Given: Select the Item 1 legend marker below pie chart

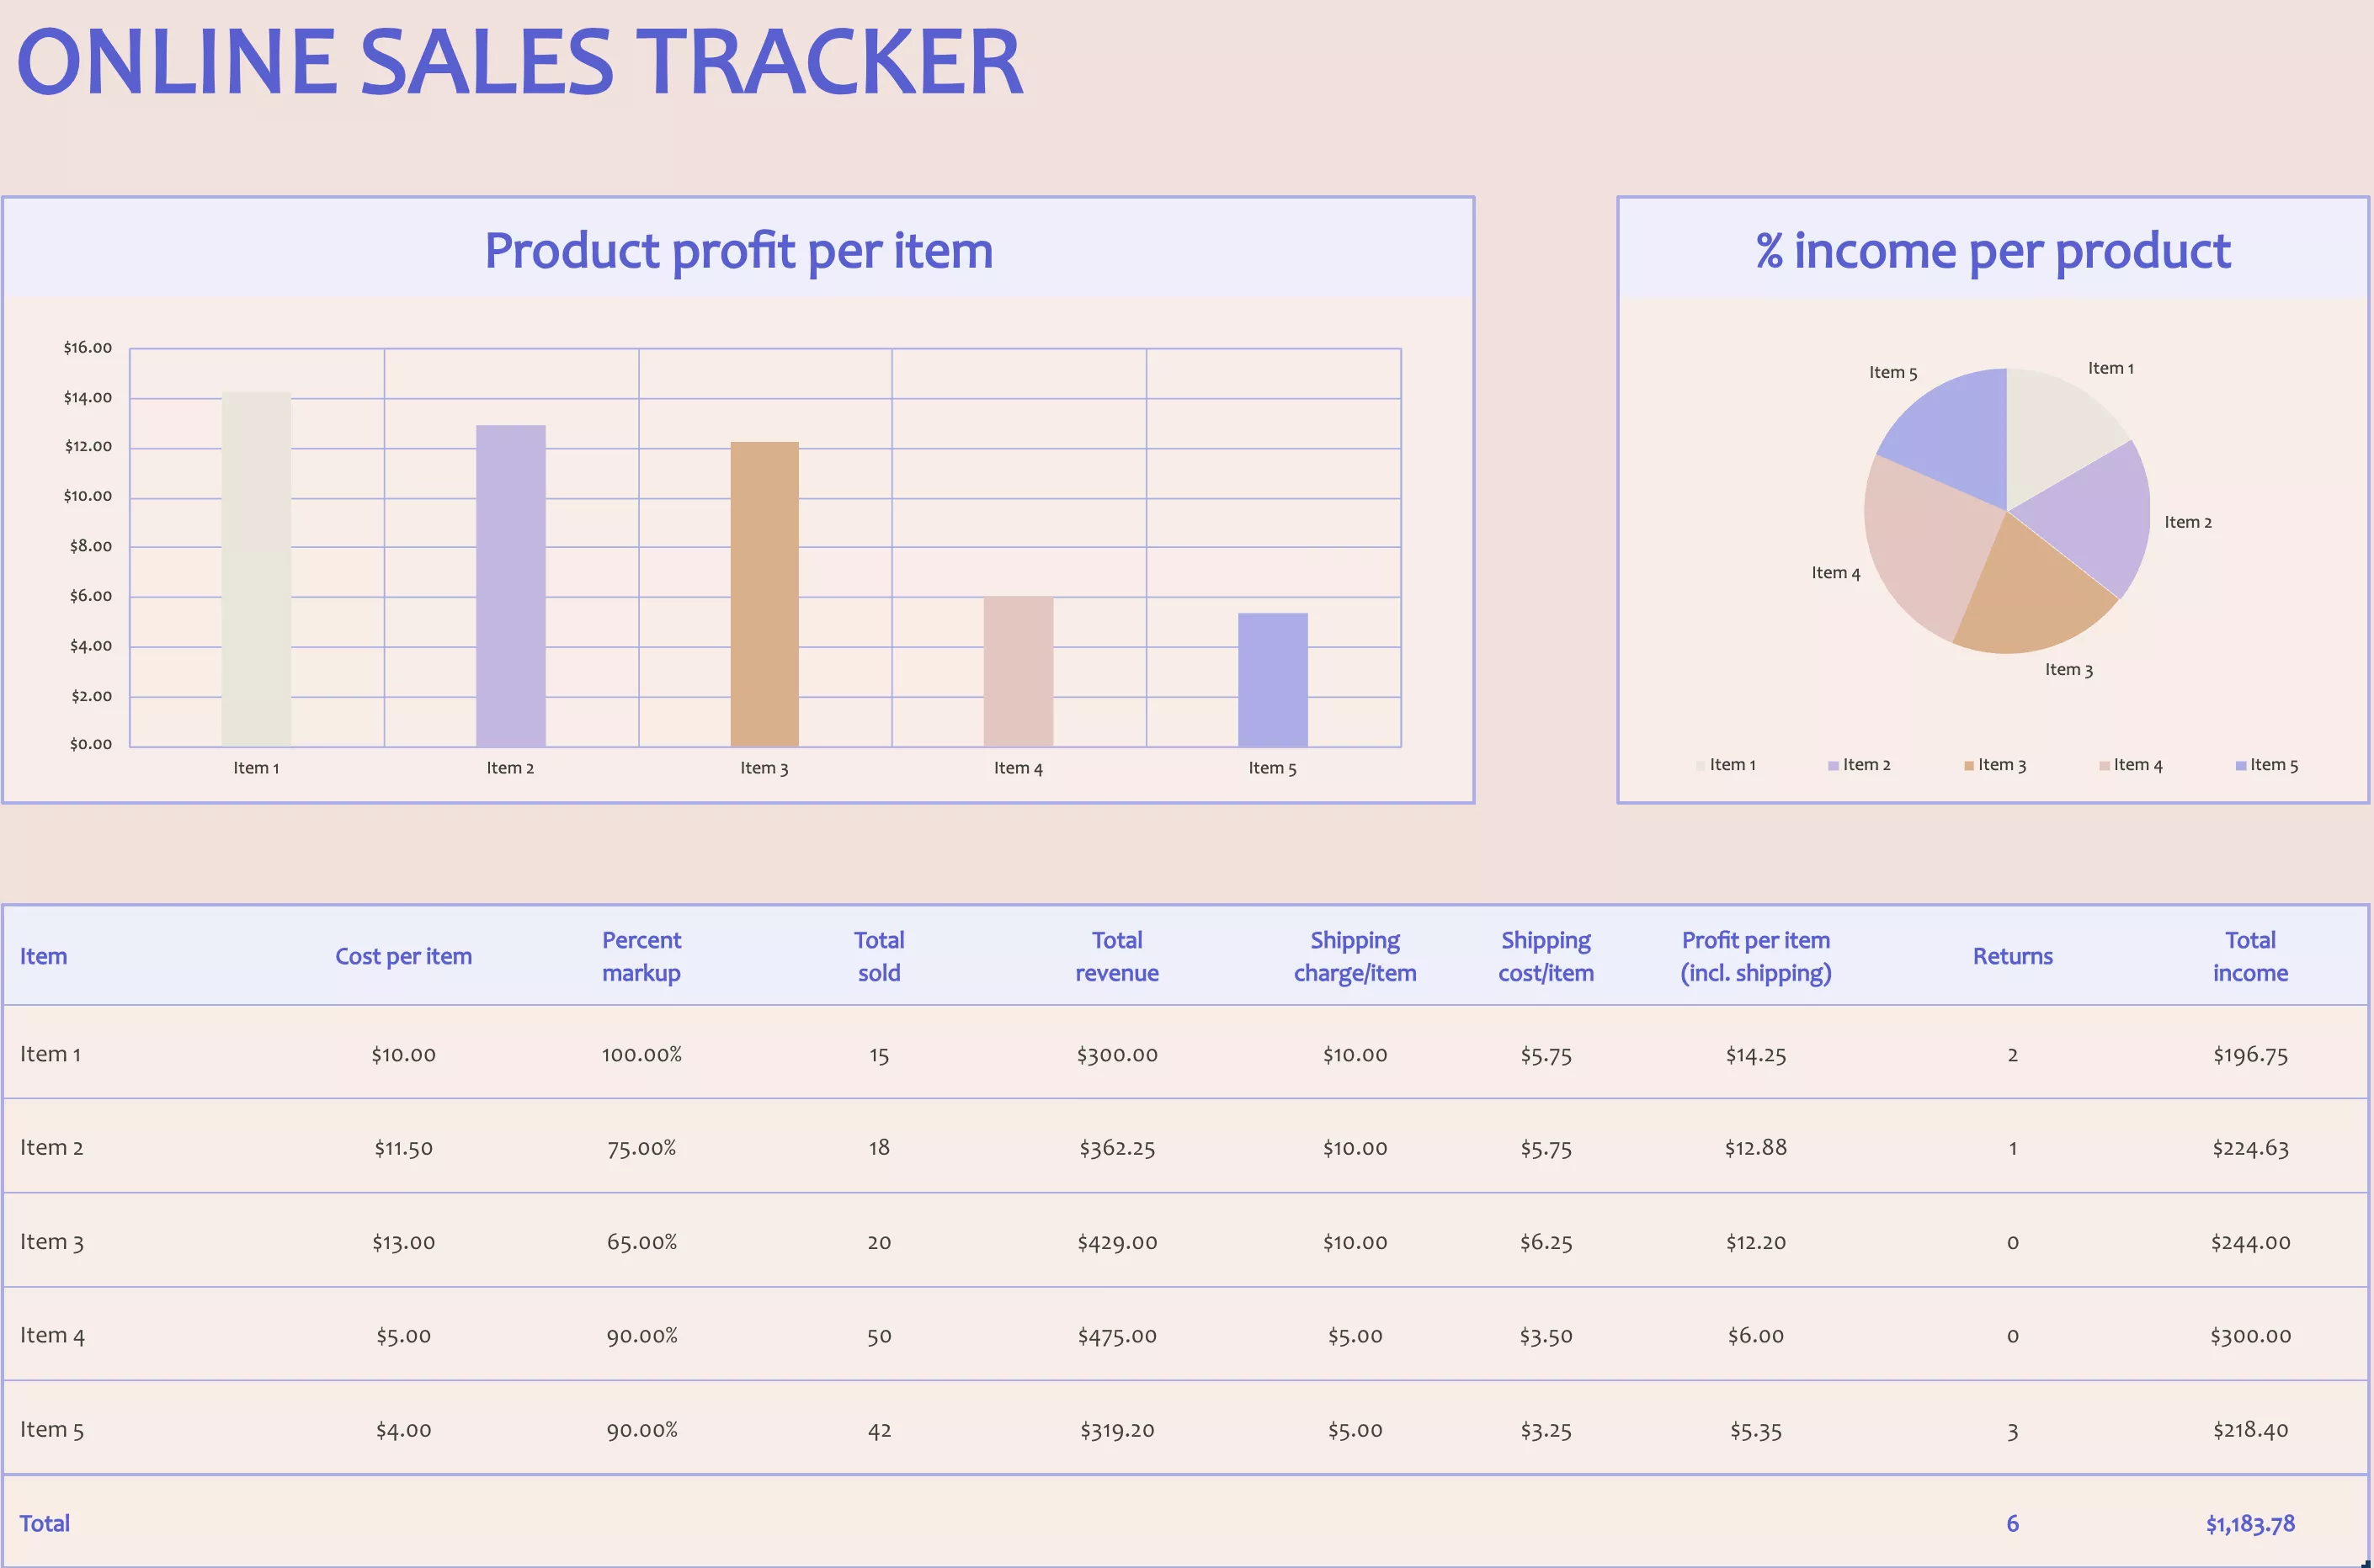Looking at the screenshot, I should click(x=1700, y=764).
